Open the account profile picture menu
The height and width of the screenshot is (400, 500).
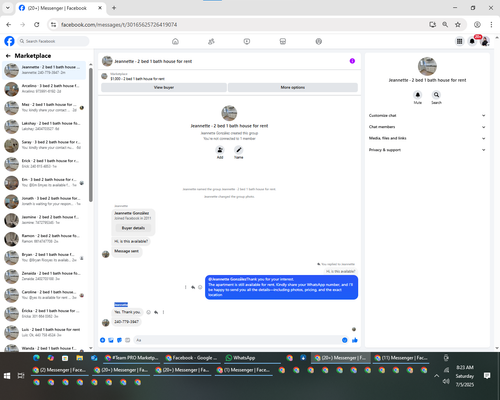[485, 41]
